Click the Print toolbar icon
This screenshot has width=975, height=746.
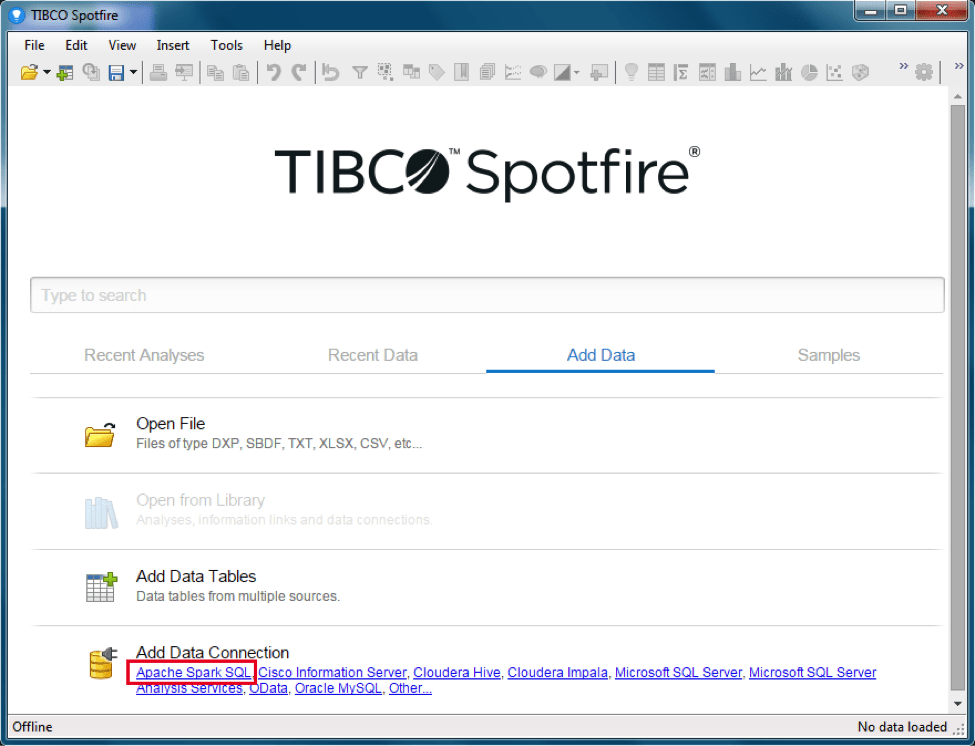[159, 73]
